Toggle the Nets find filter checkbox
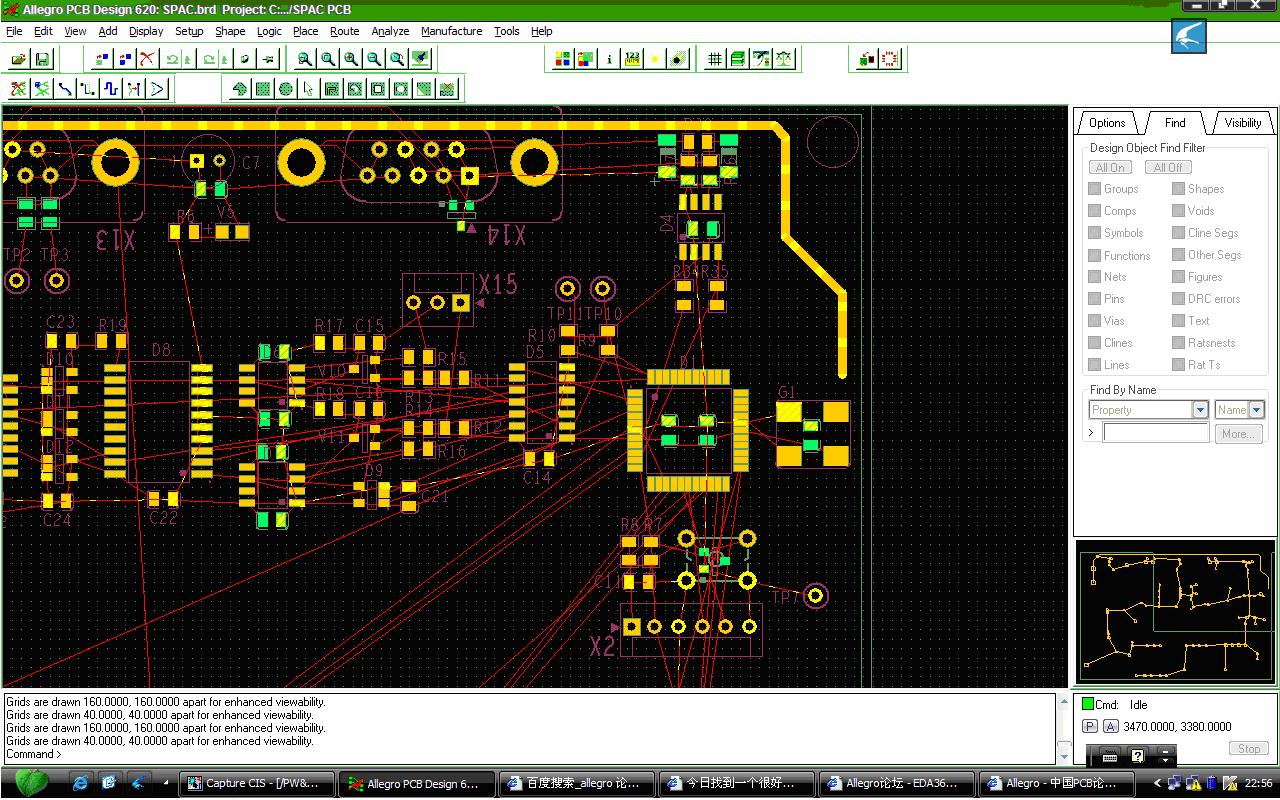Viewport: 1280px width, 800px height. (1095, 277)
